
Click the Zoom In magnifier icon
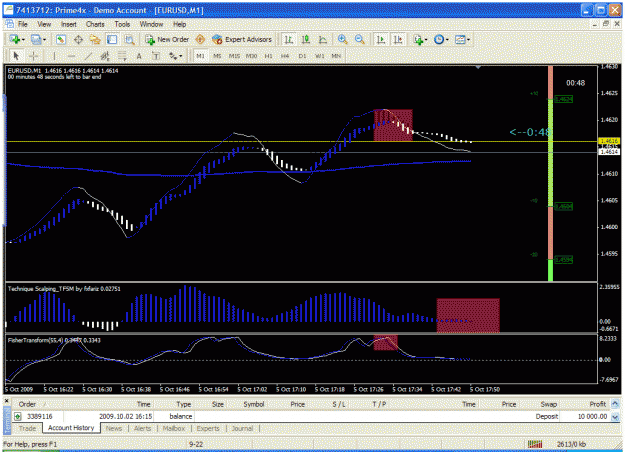point(342,39)
